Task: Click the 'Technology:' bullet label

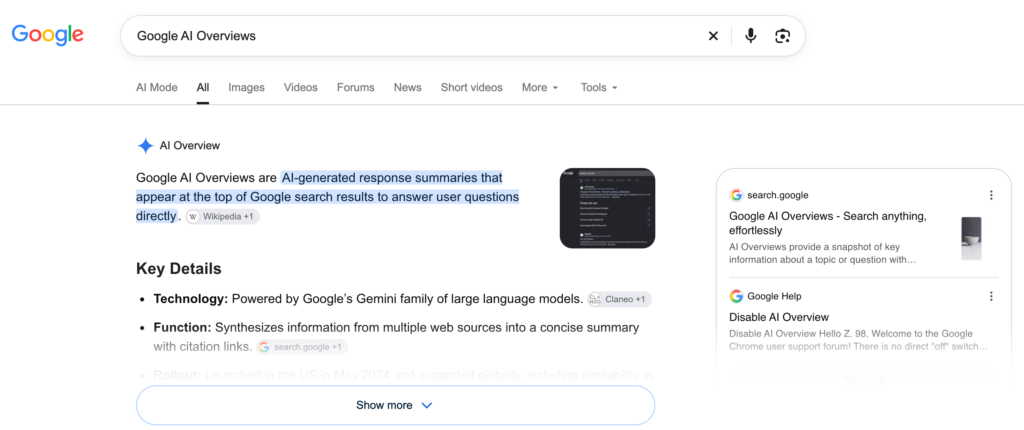Action: [x=191, y=299]
